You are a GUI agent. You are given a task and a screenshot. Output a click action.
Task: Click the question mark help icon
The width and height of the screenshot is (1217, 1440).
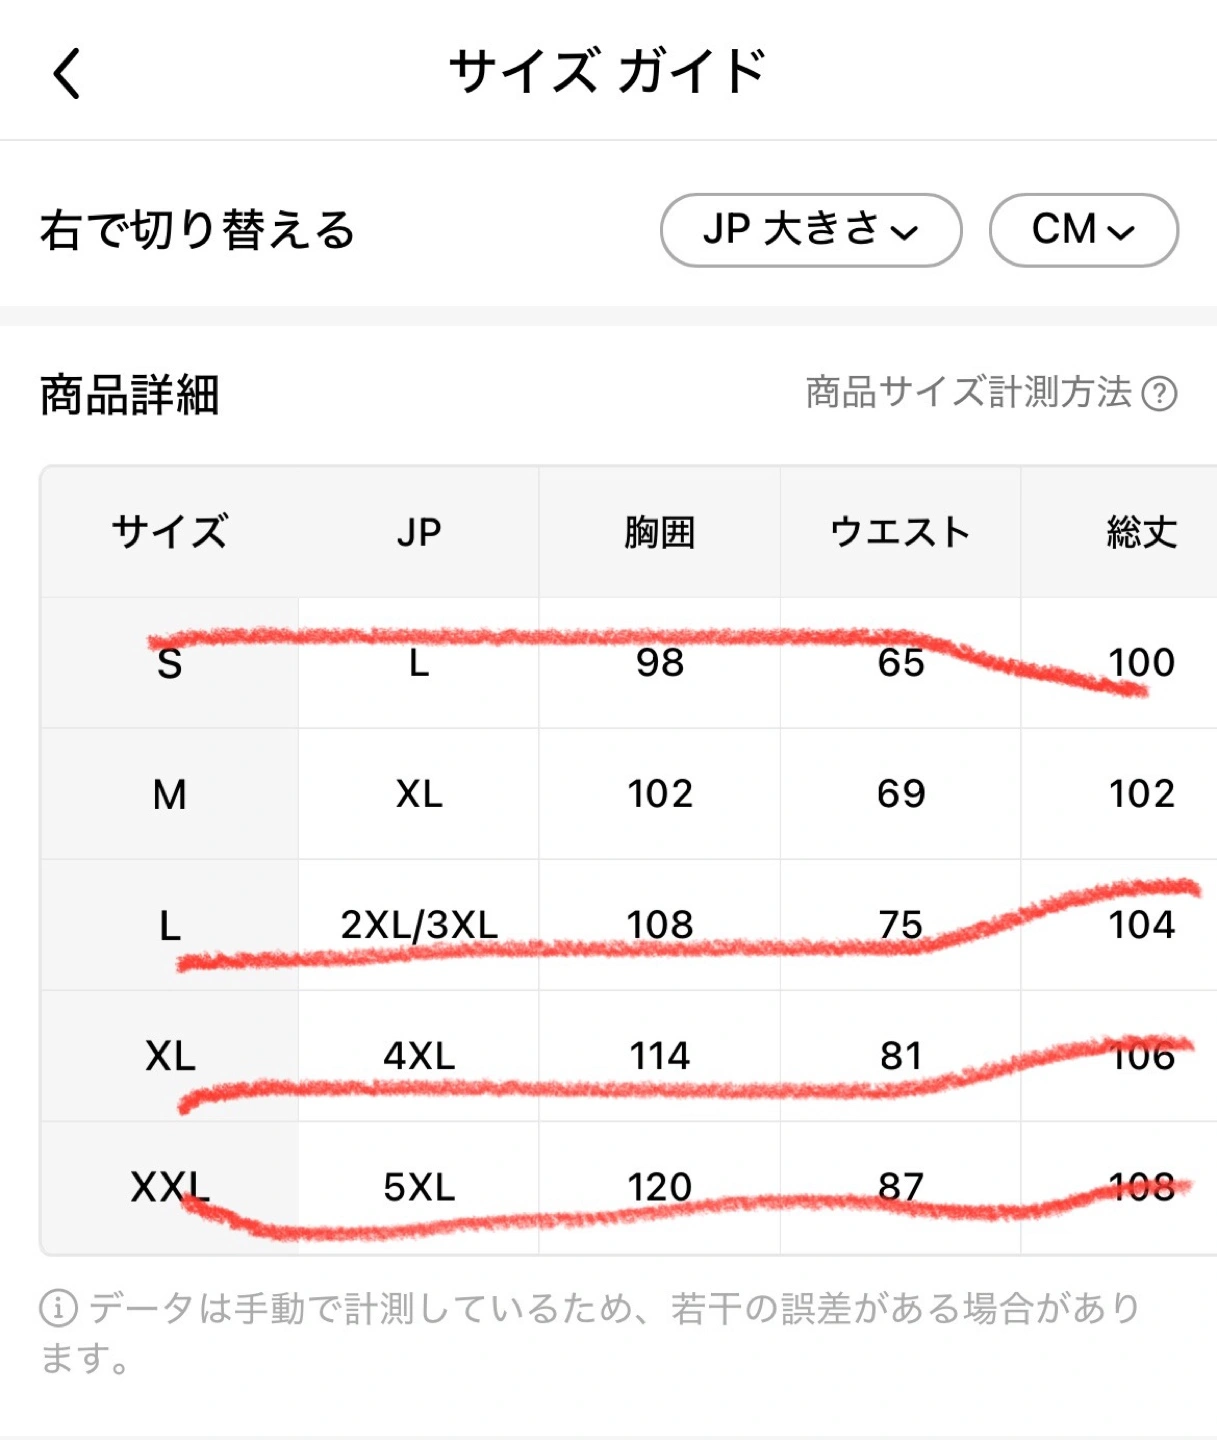pyautogui.click(x=1159, y=393)
